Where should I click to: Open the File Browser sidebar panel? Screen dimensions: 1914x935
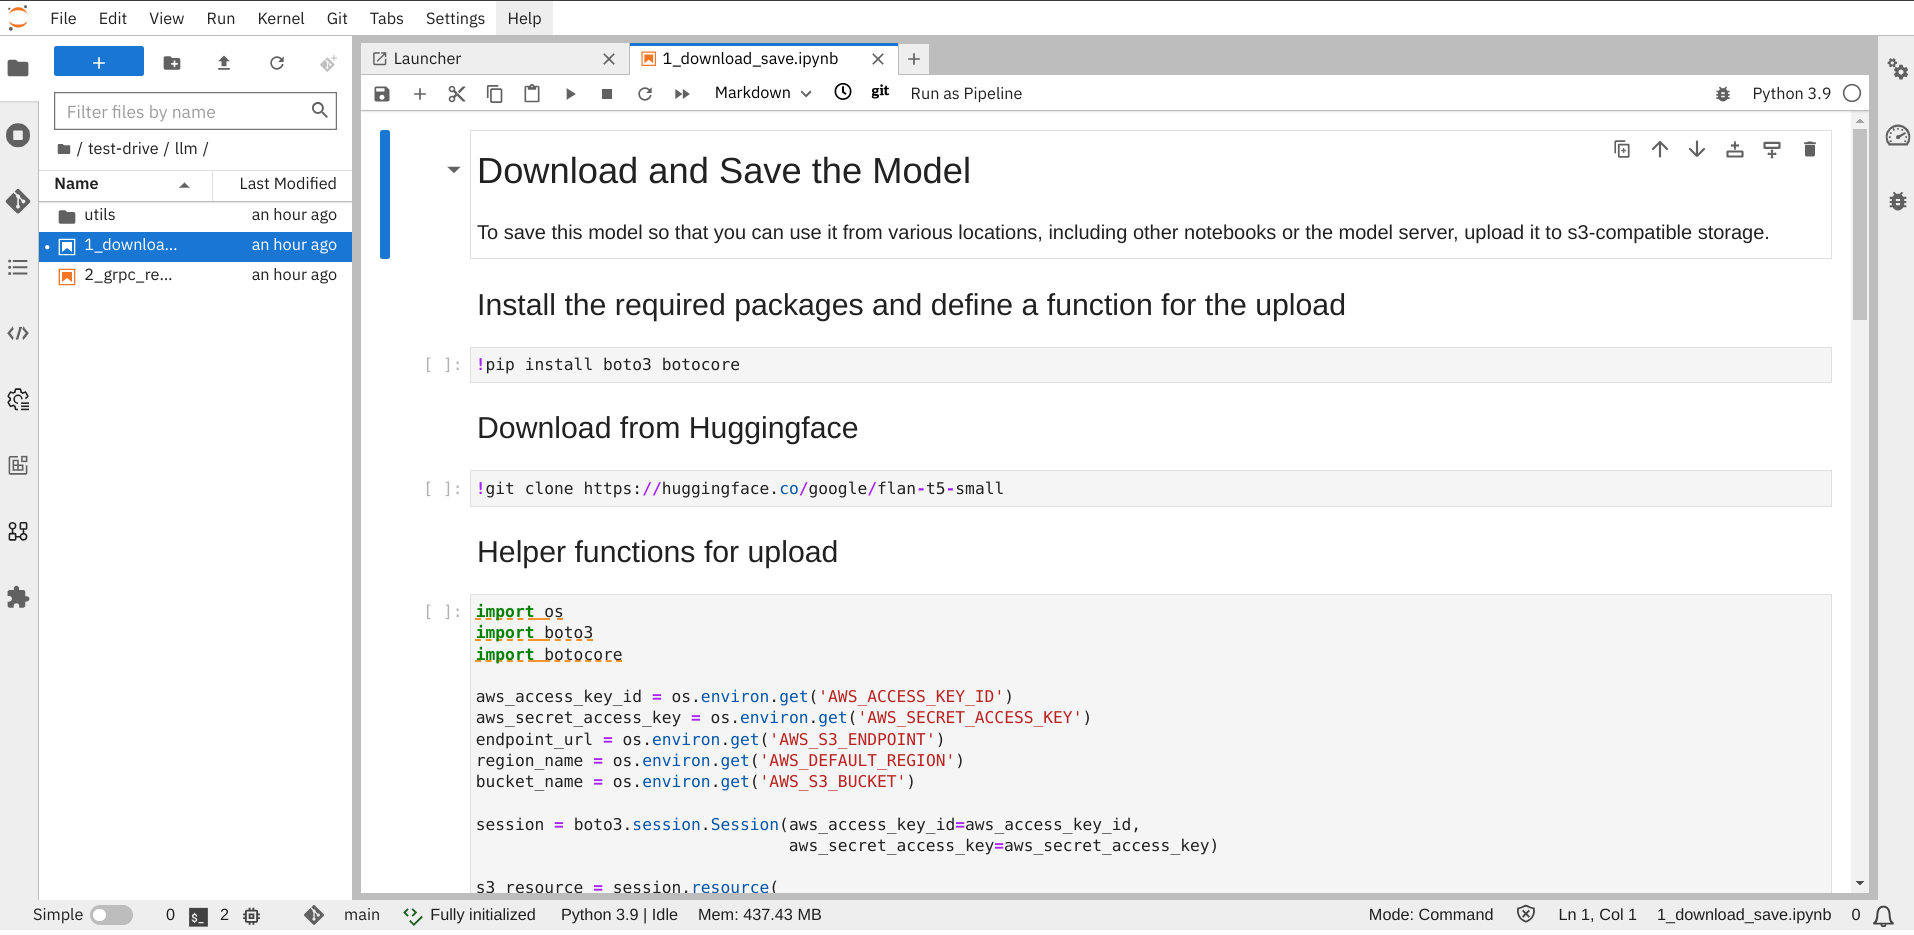[x=18, y=68]
